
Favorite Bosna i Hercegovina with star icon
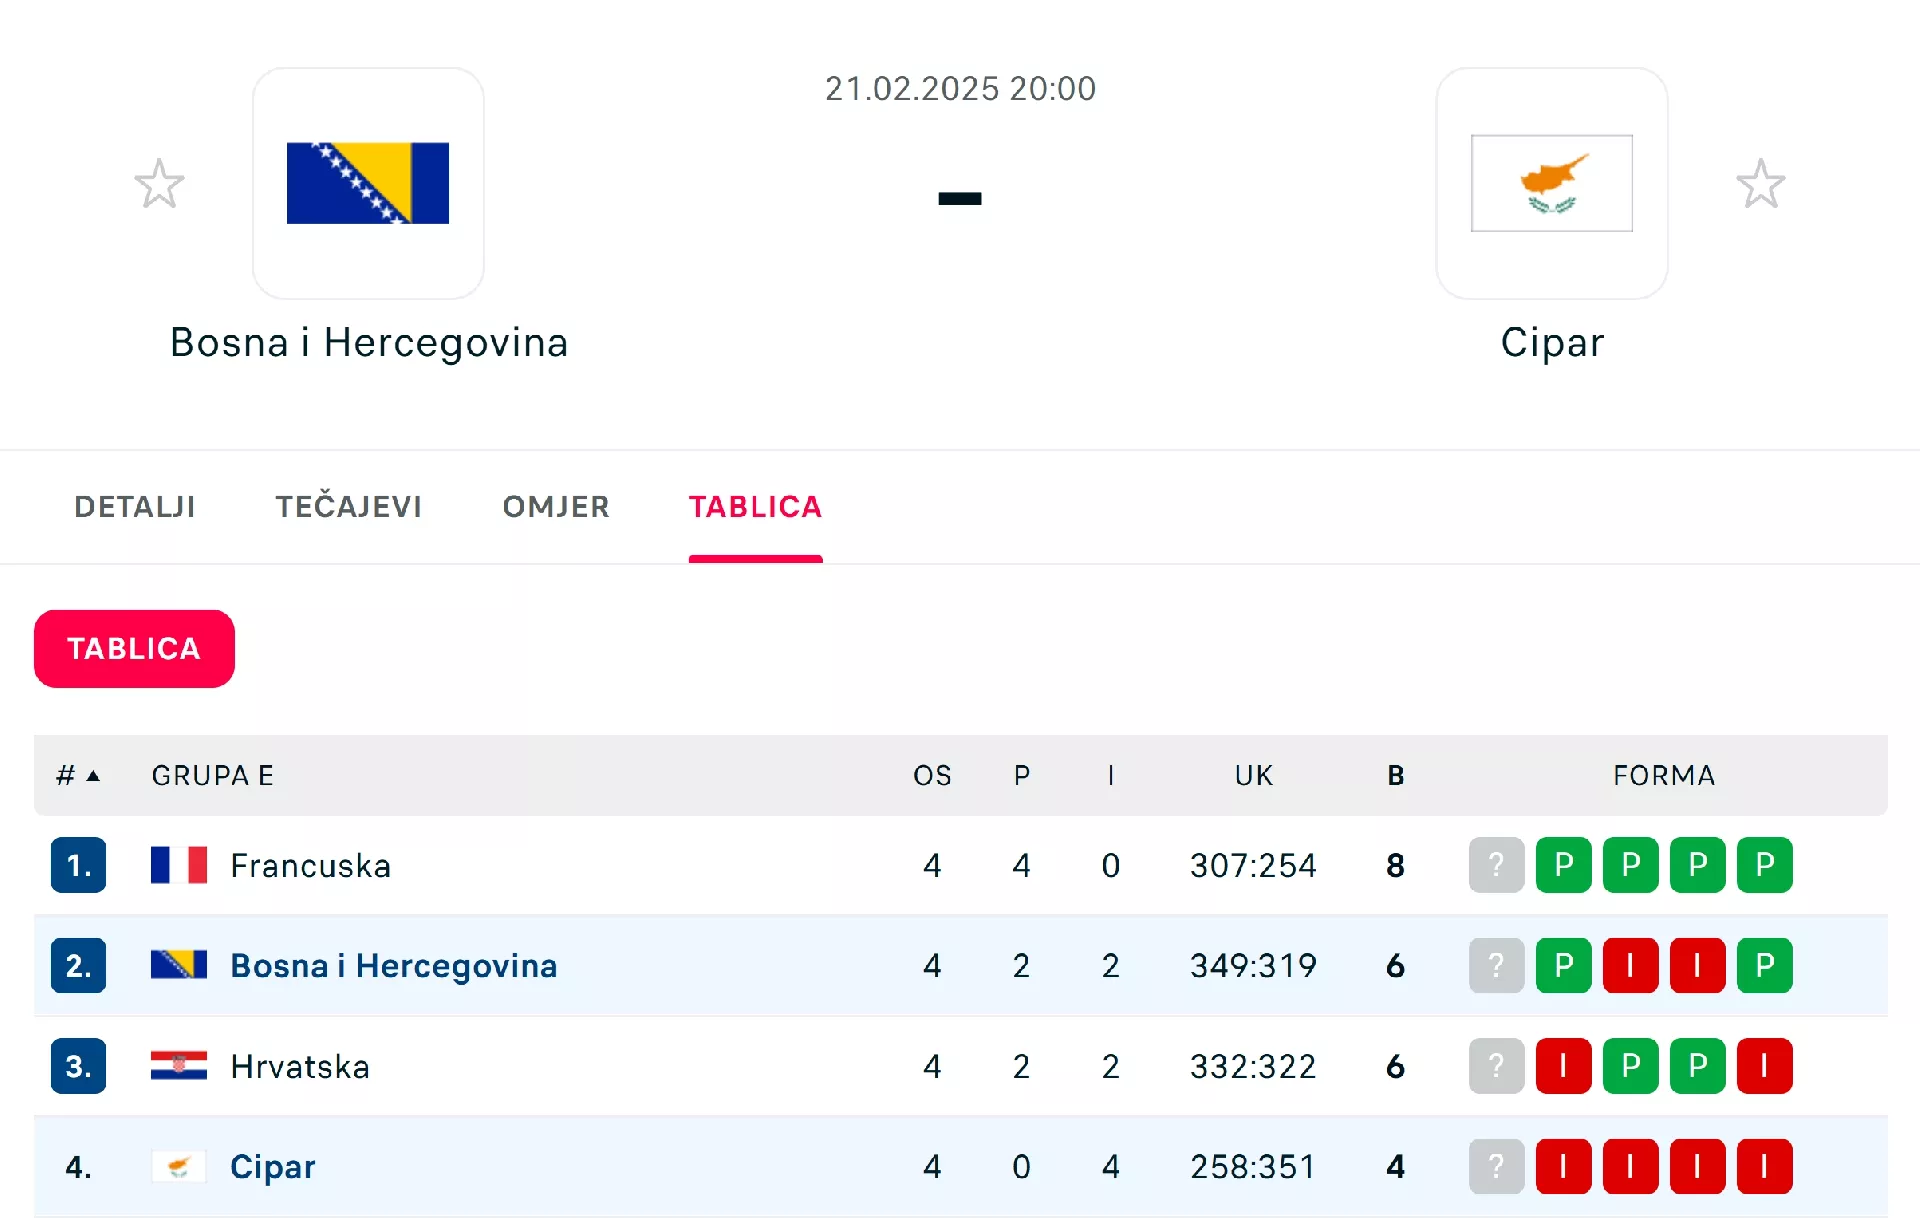click(160, 184)
